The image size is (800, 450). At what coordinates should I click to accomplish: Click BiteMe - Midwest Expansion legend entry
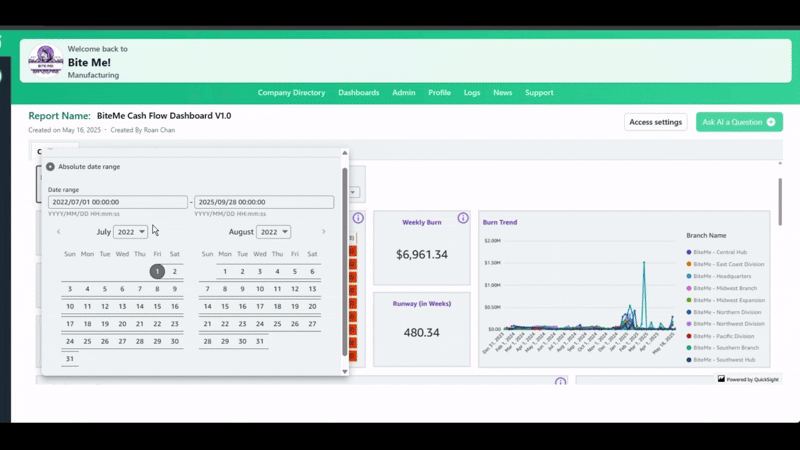point(726,300)
